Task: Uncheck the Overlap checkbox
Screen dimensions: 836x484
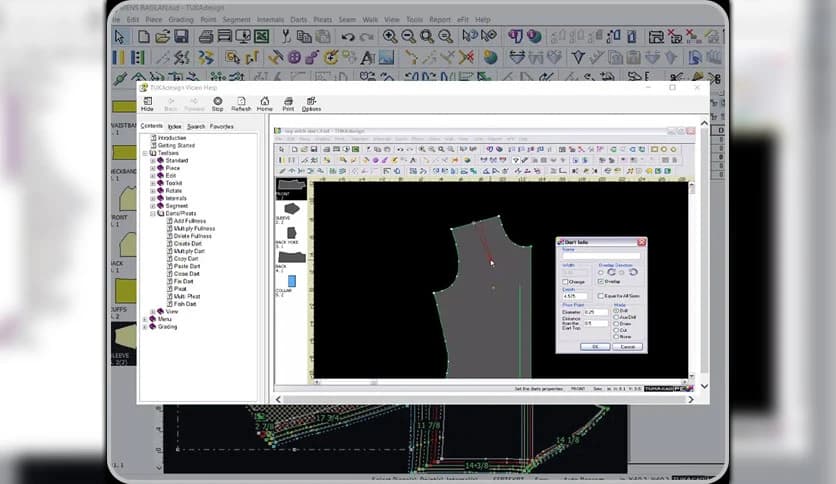Action: 600,282
